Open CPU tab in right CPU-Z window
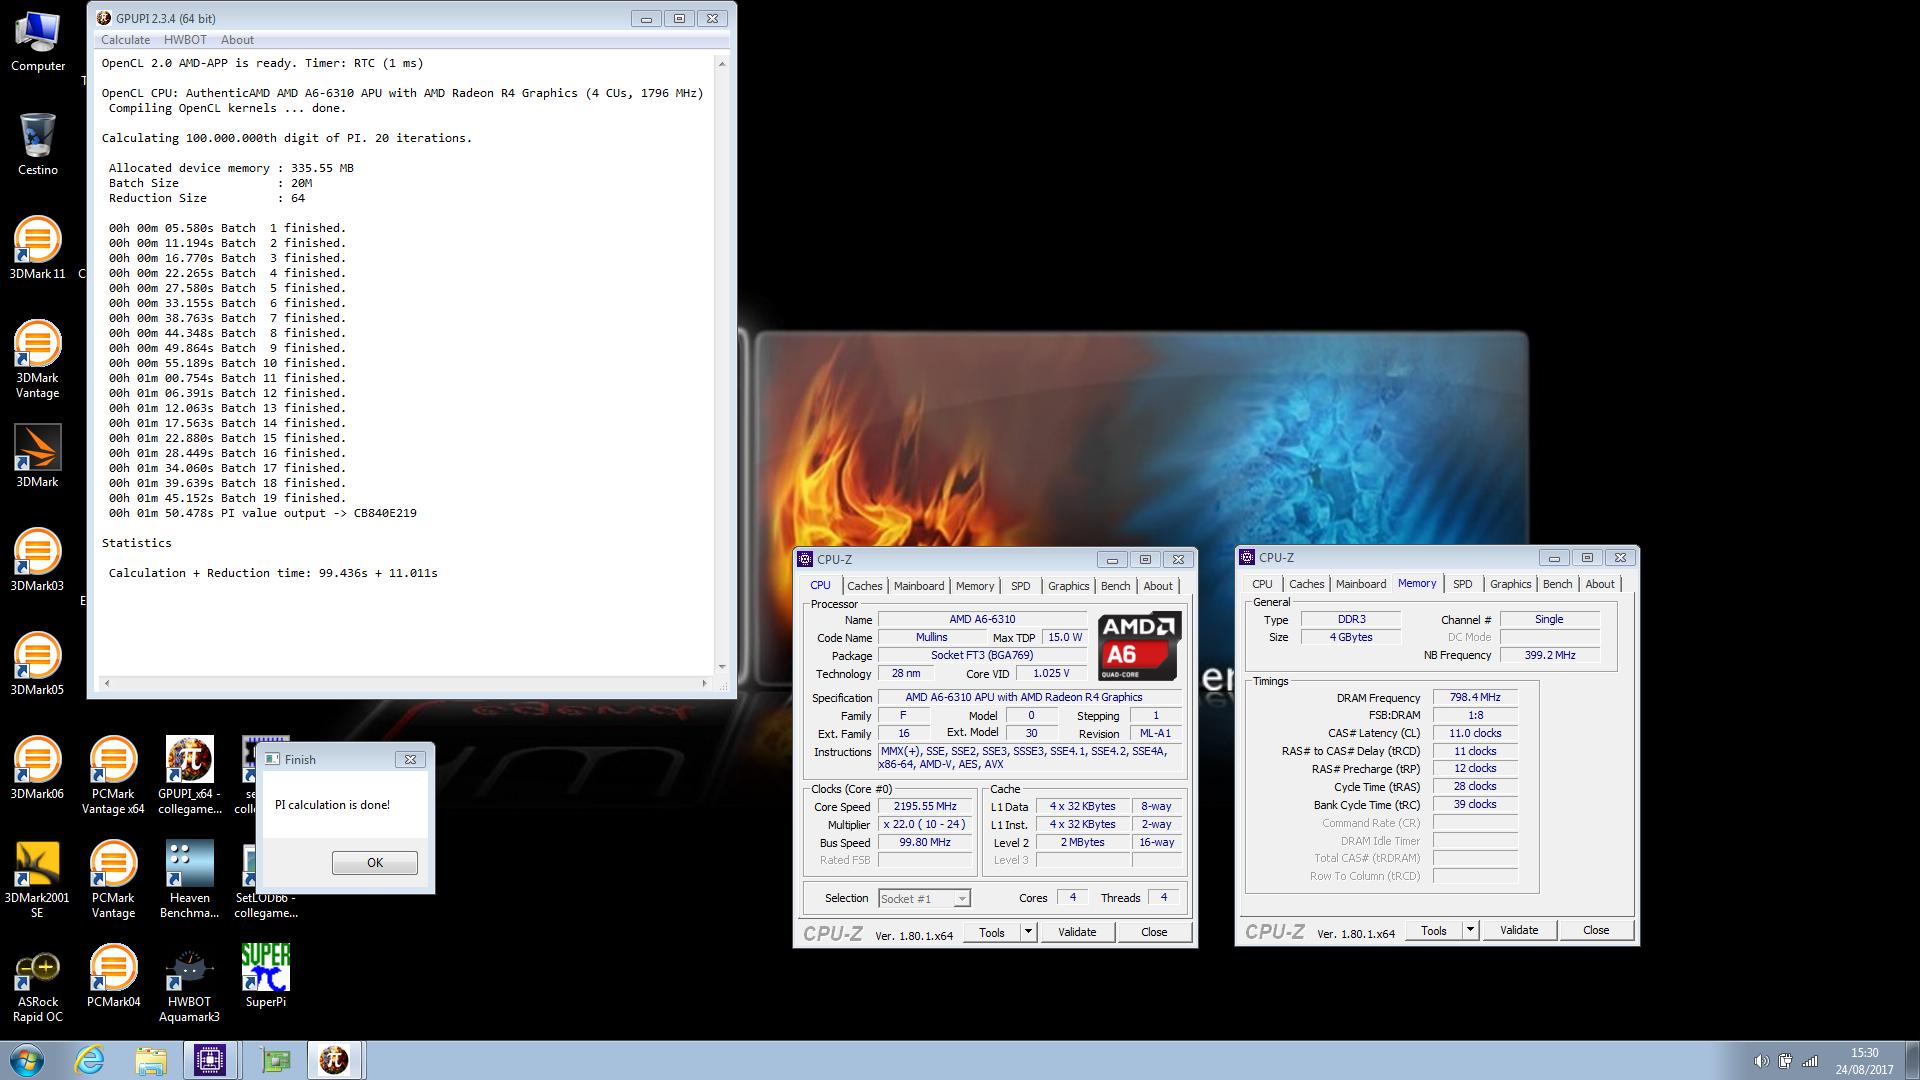The height and width of the screenshot is (1080, 1920). (1262, 584)
